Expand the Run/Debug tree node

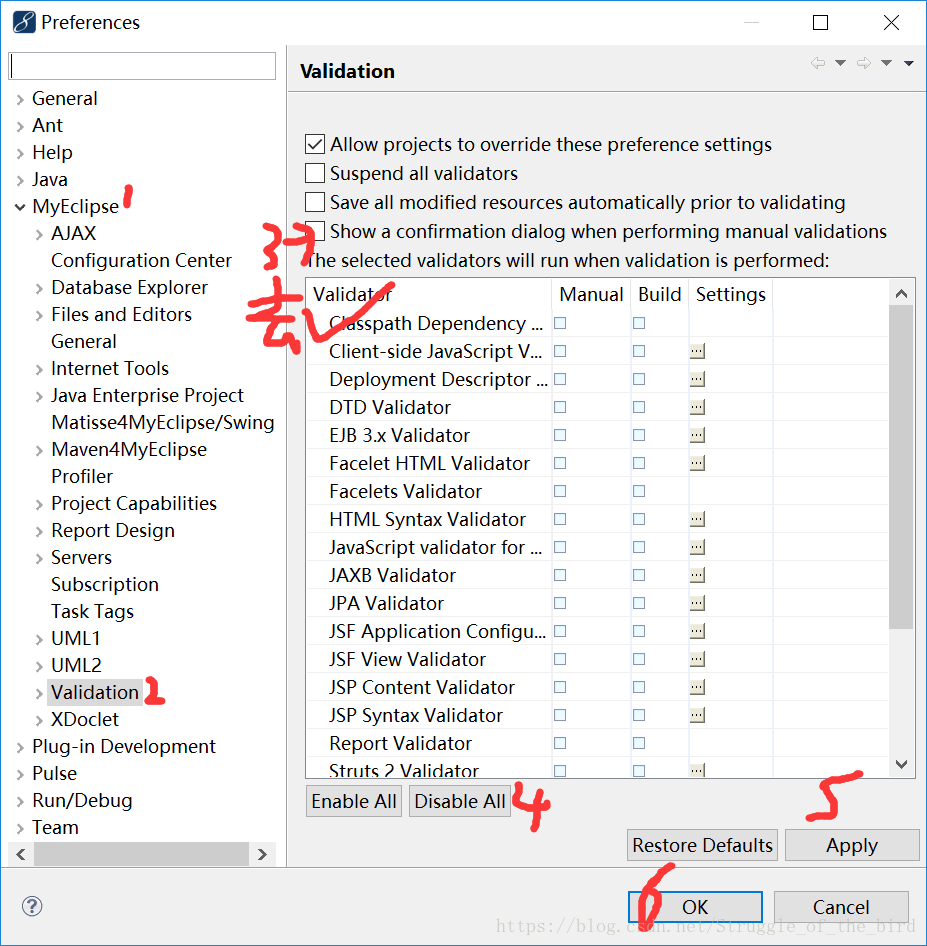[x=20, y=801]
